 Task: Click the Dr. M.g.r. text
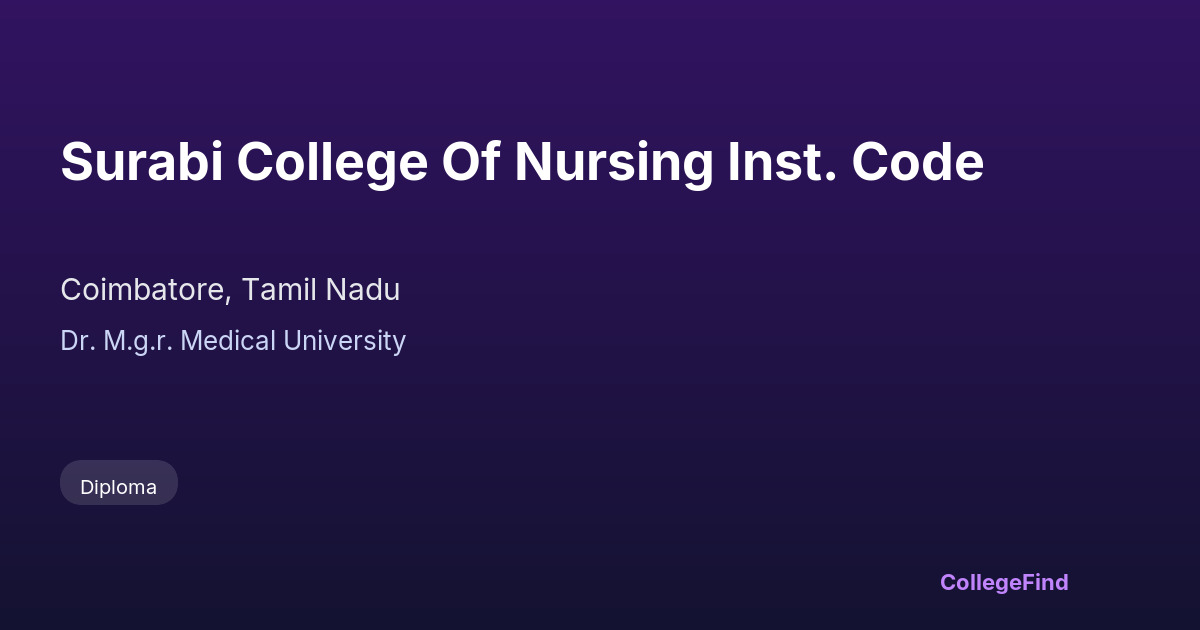[116, 341]
